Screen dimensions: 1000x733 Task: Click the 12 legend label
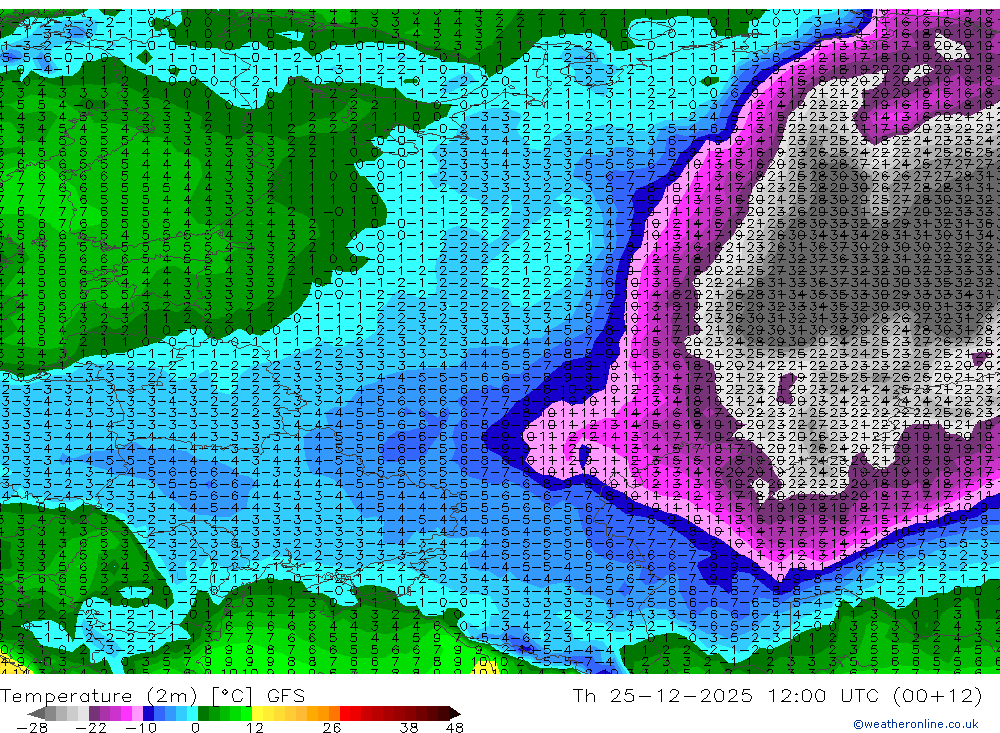[x=255, y=728]
